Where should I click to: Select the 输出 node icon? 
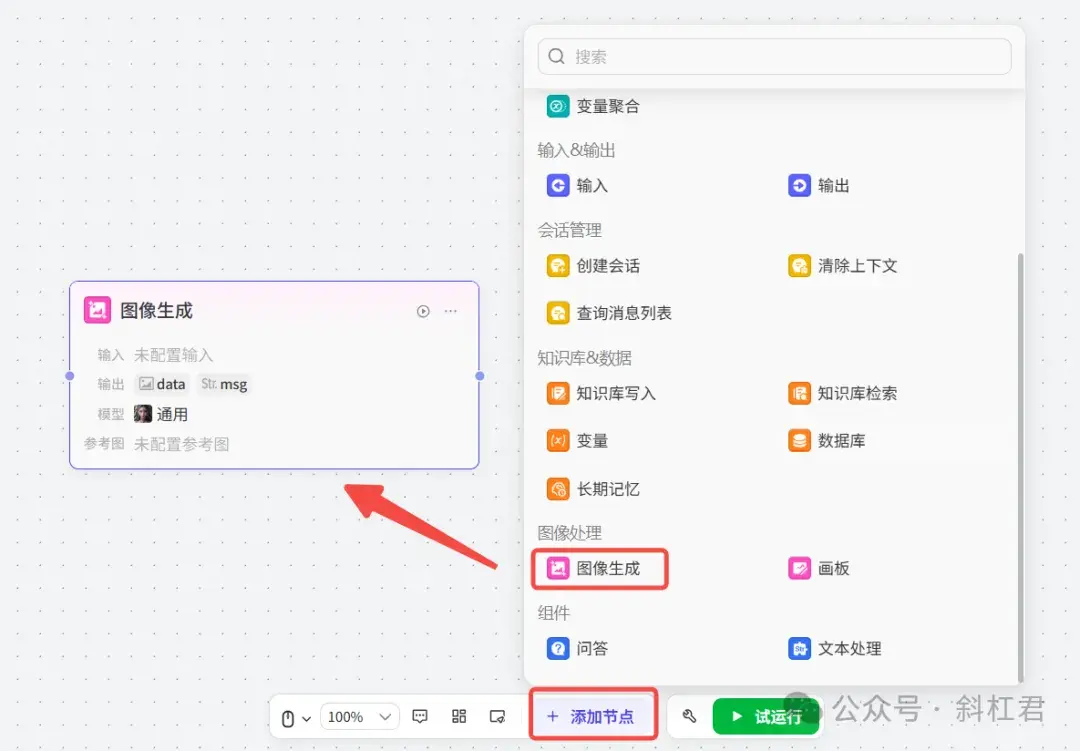tap(799, 185)
